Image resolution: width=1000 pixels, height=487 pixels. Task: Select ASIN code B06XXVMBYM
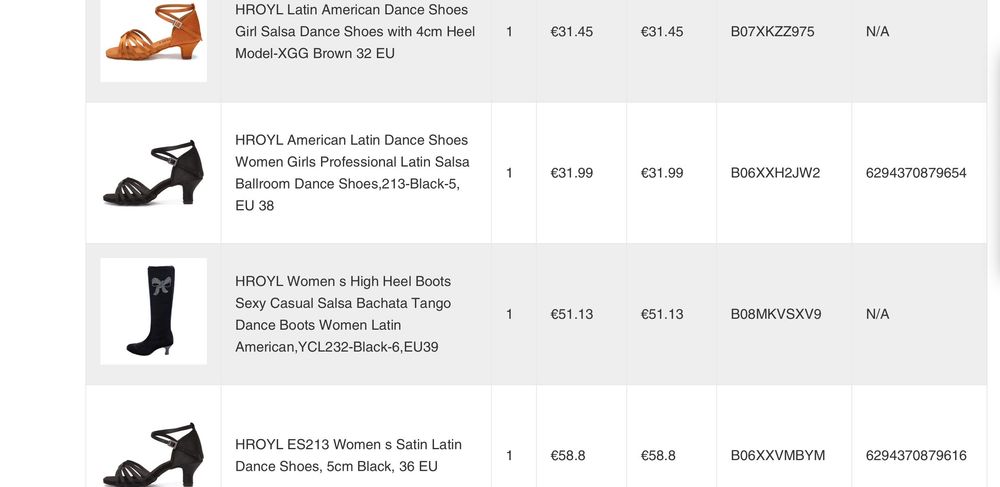point(778,456)
